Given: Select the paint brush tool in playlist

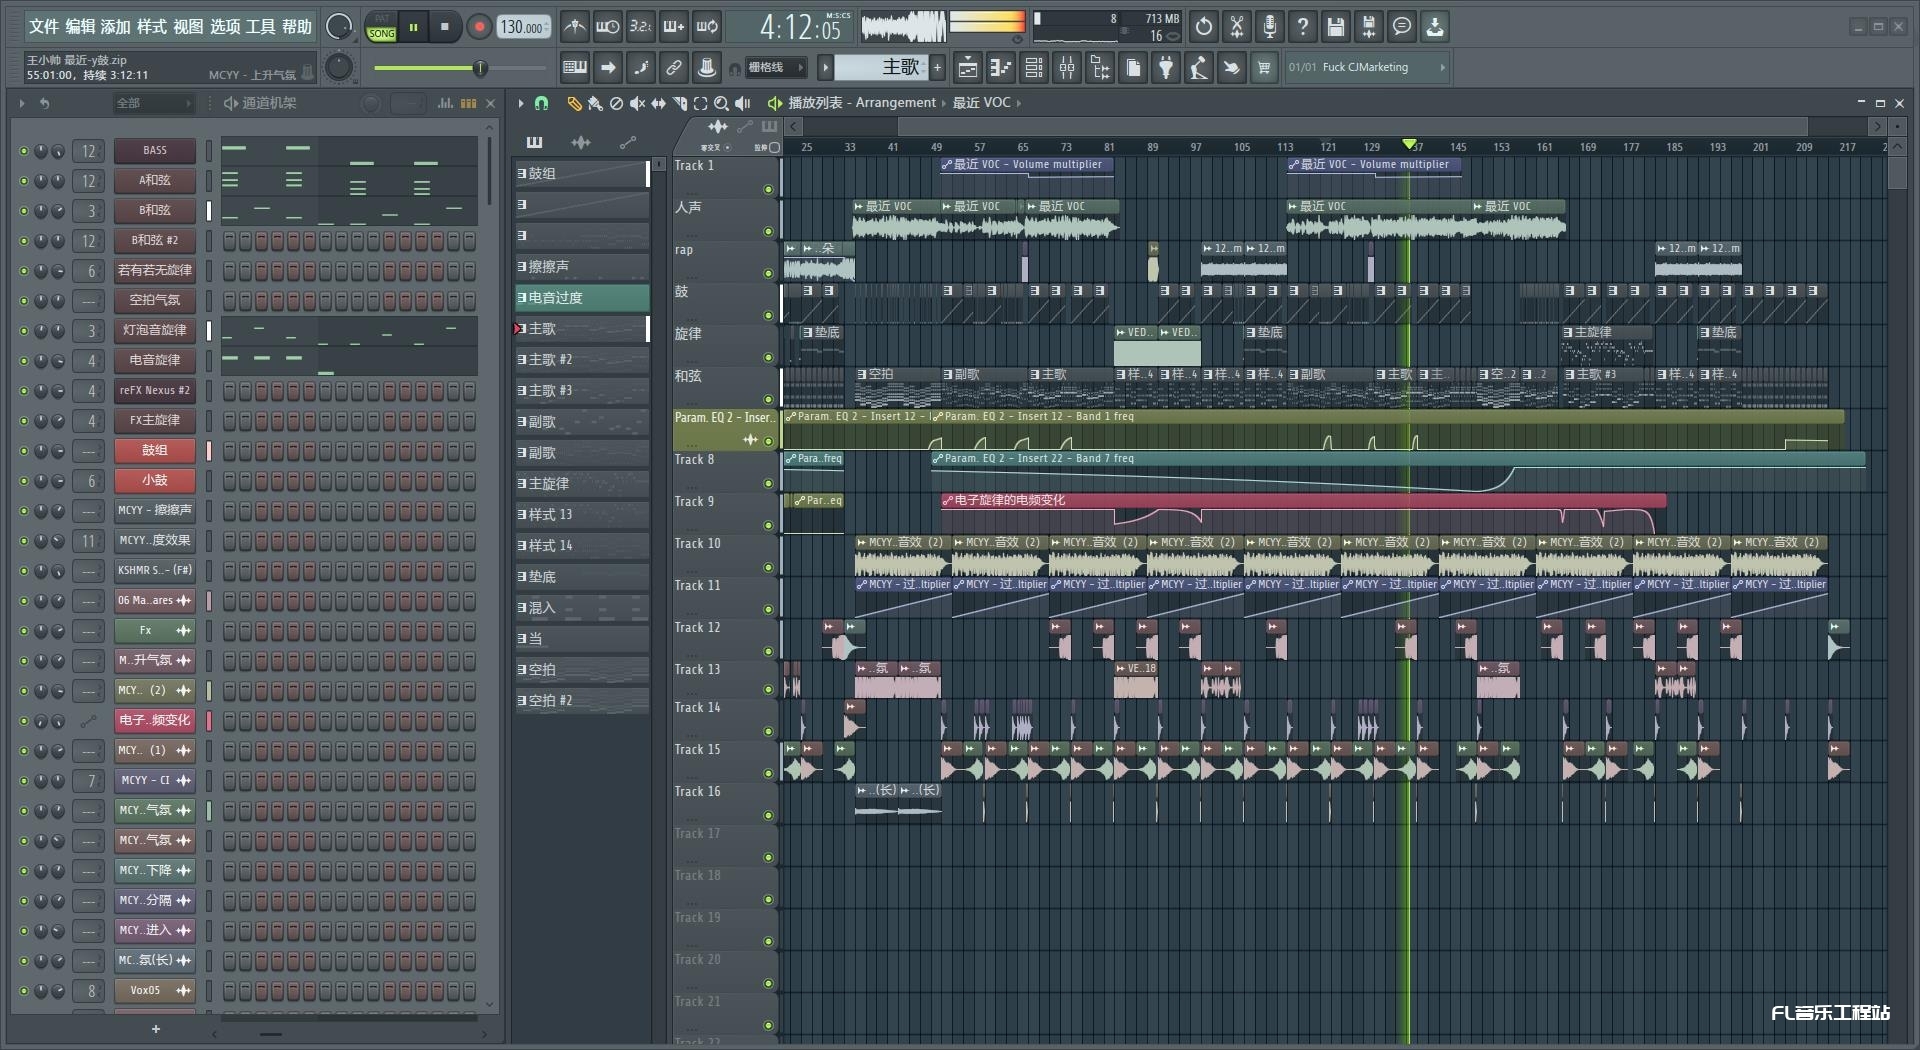Looking at the screenshot, I should click(595, 103).
